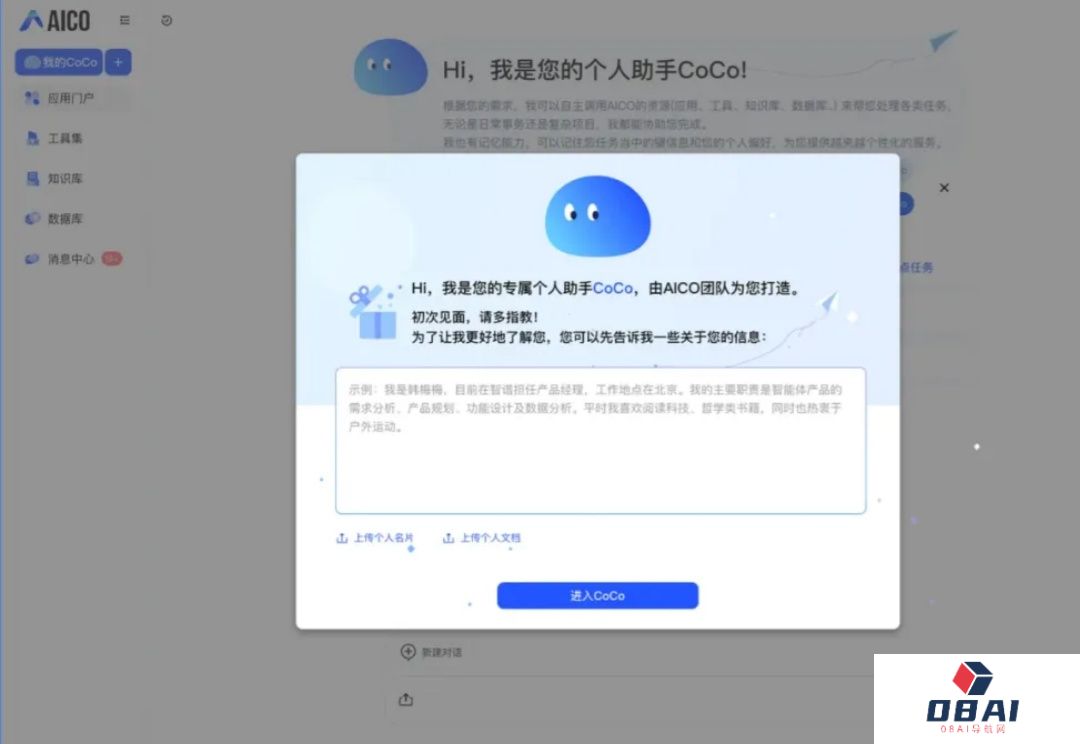This screenshot has width=1080, height=744.
Task: Open 数据库 in sidebar
Action: (65, 218)
